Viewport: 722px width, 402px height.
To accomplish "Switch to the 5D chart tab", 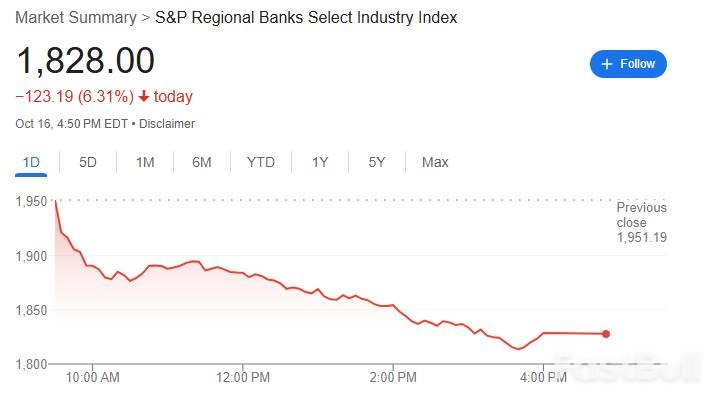I will 88,162.
